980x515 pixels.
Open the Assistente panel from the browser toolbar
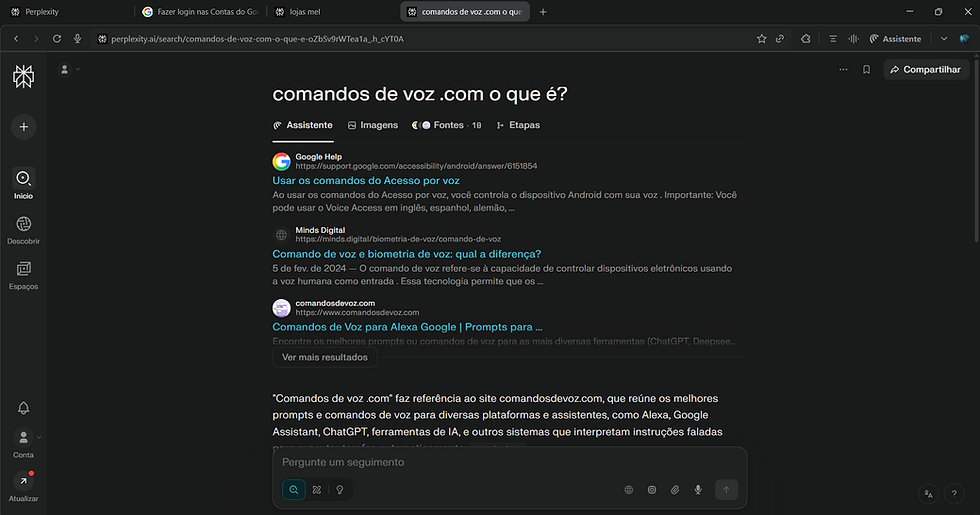coord(895,39)
